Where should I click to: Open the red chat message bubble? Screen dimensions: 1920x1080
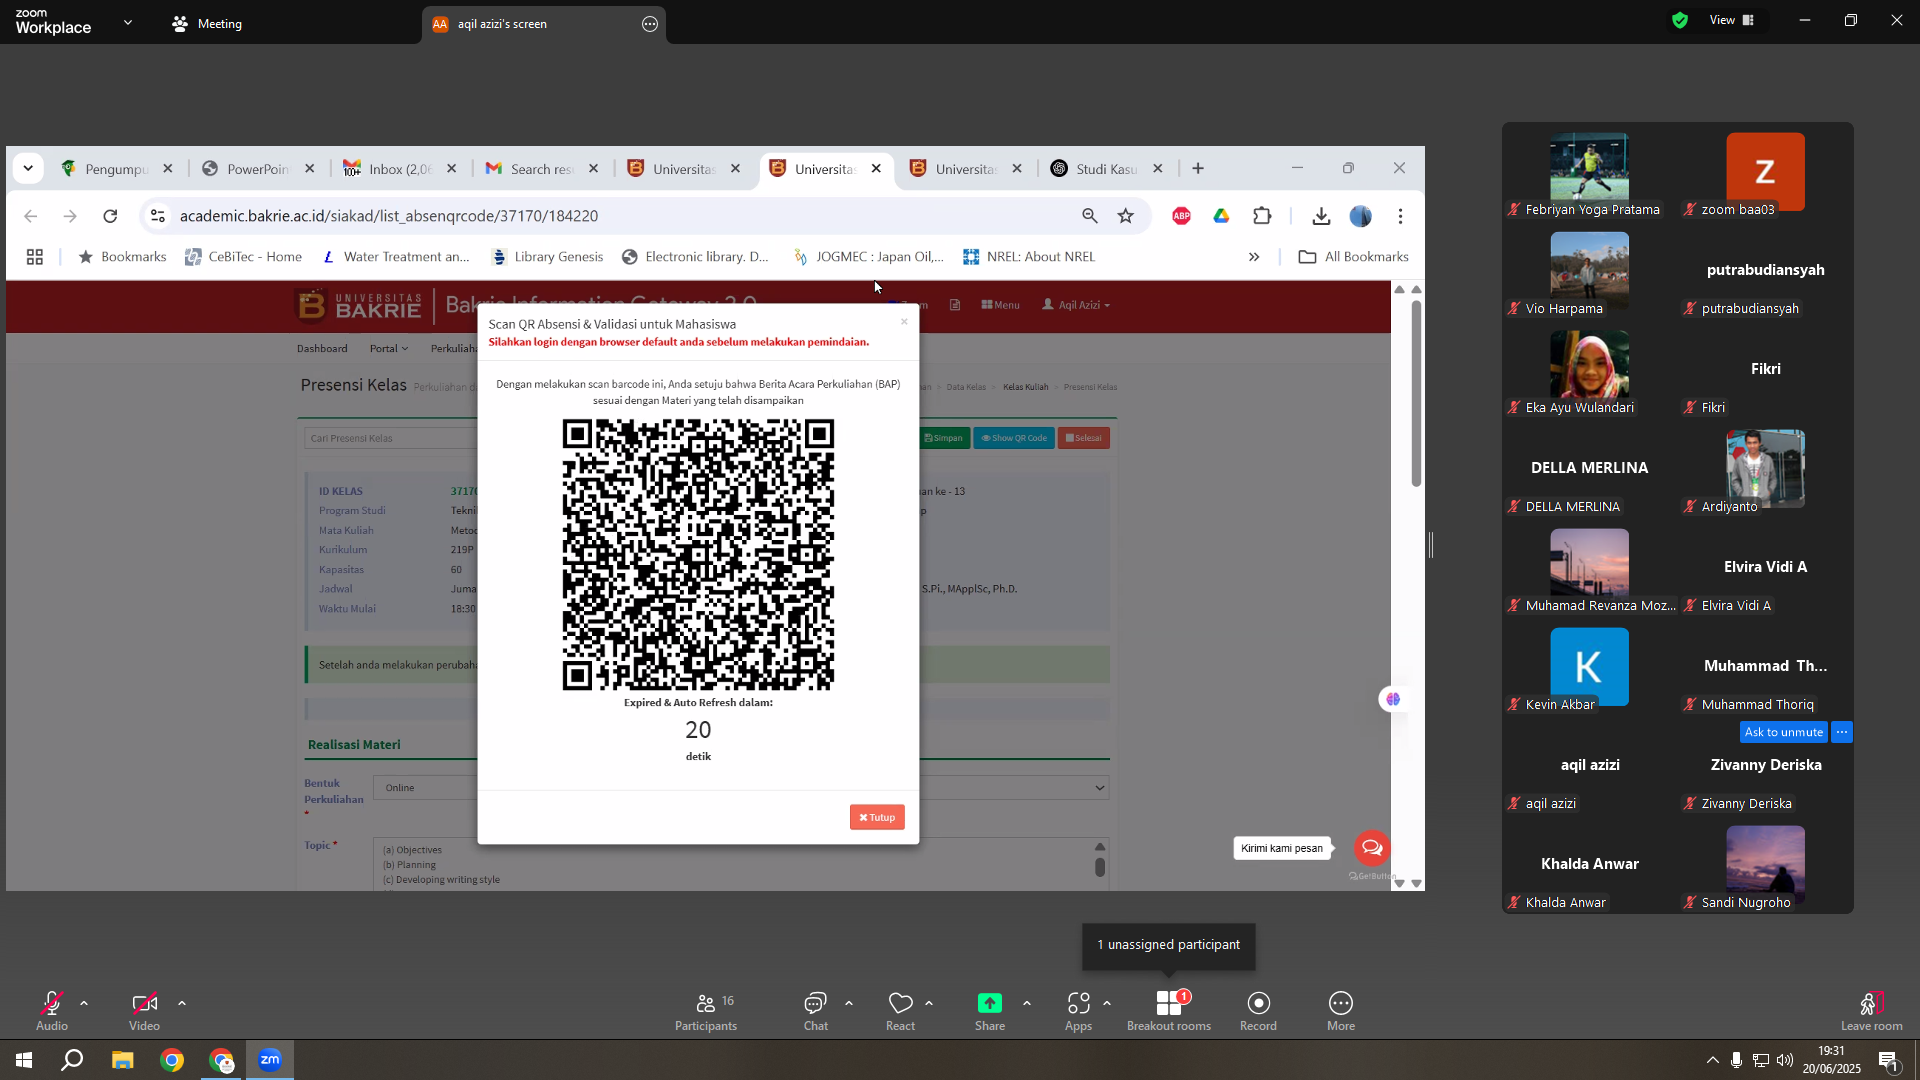pos(1372,848)
